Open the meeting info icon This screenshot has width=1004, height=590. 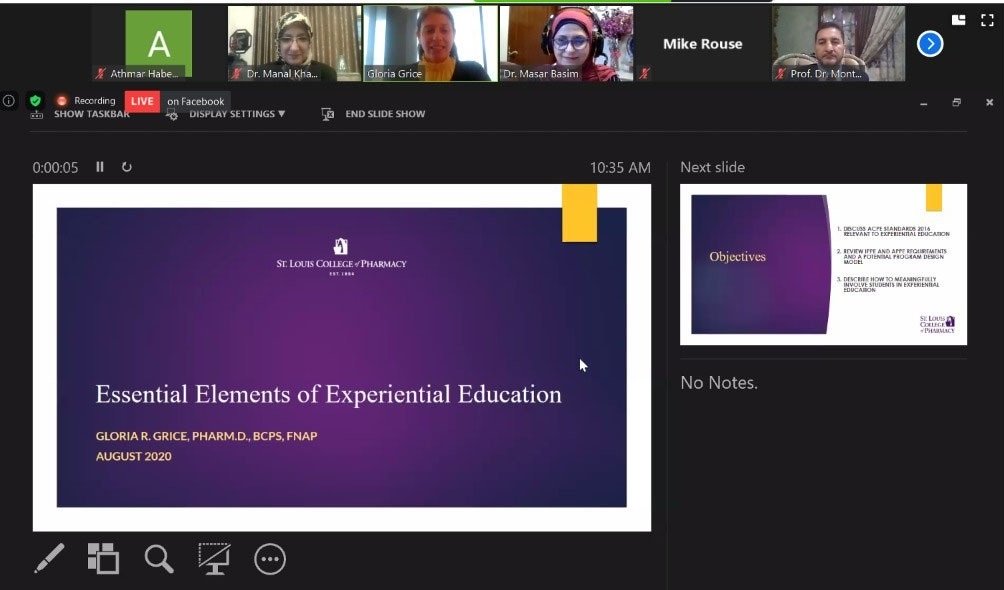coord(9,101)
